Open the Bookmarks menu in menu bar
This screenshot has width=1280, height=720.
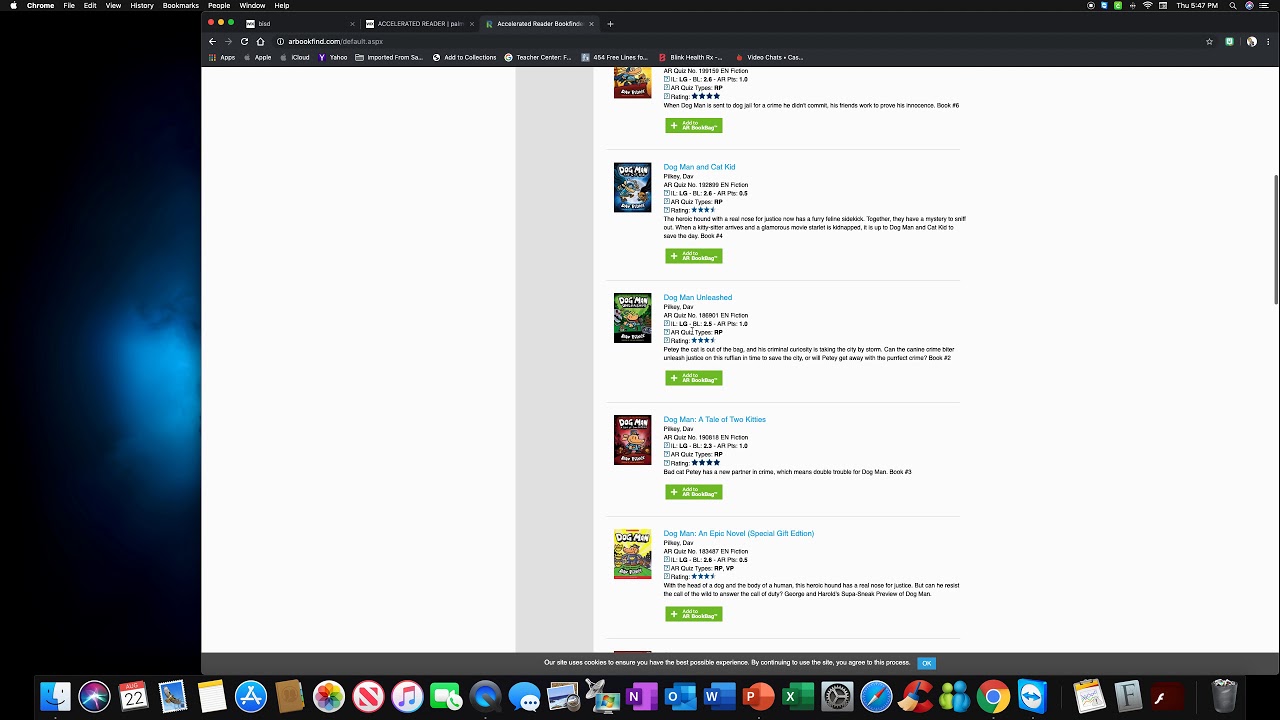point(180,6)
